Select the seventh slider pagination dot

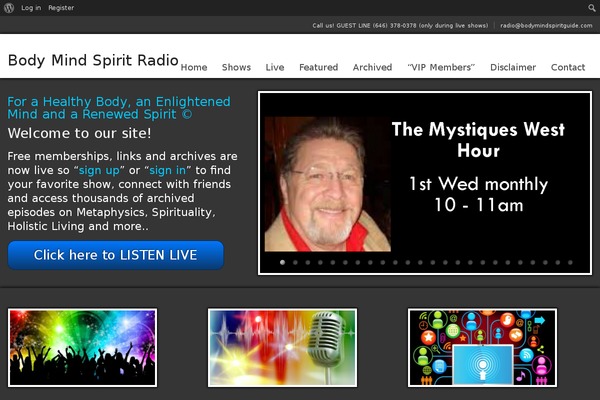pos(357,262)
